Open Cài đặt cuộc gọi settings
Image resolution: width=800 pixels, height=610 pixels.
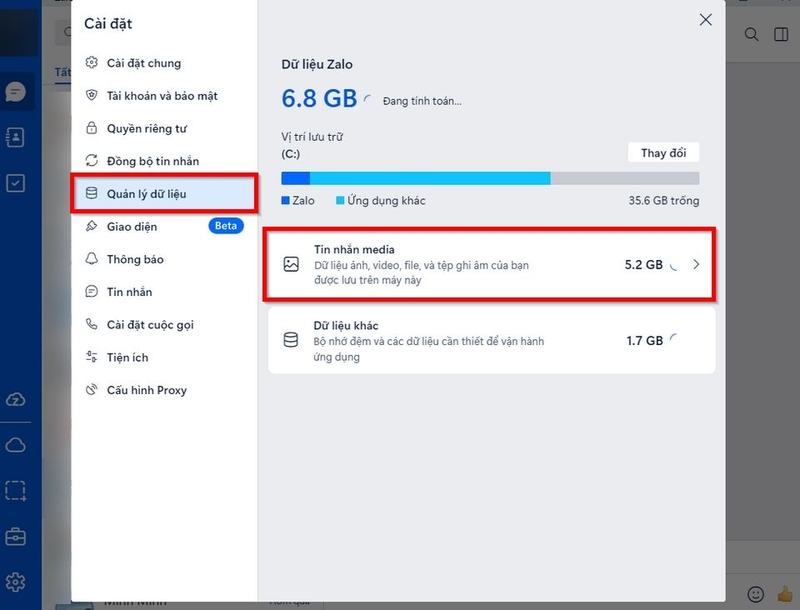pos(164,324)
